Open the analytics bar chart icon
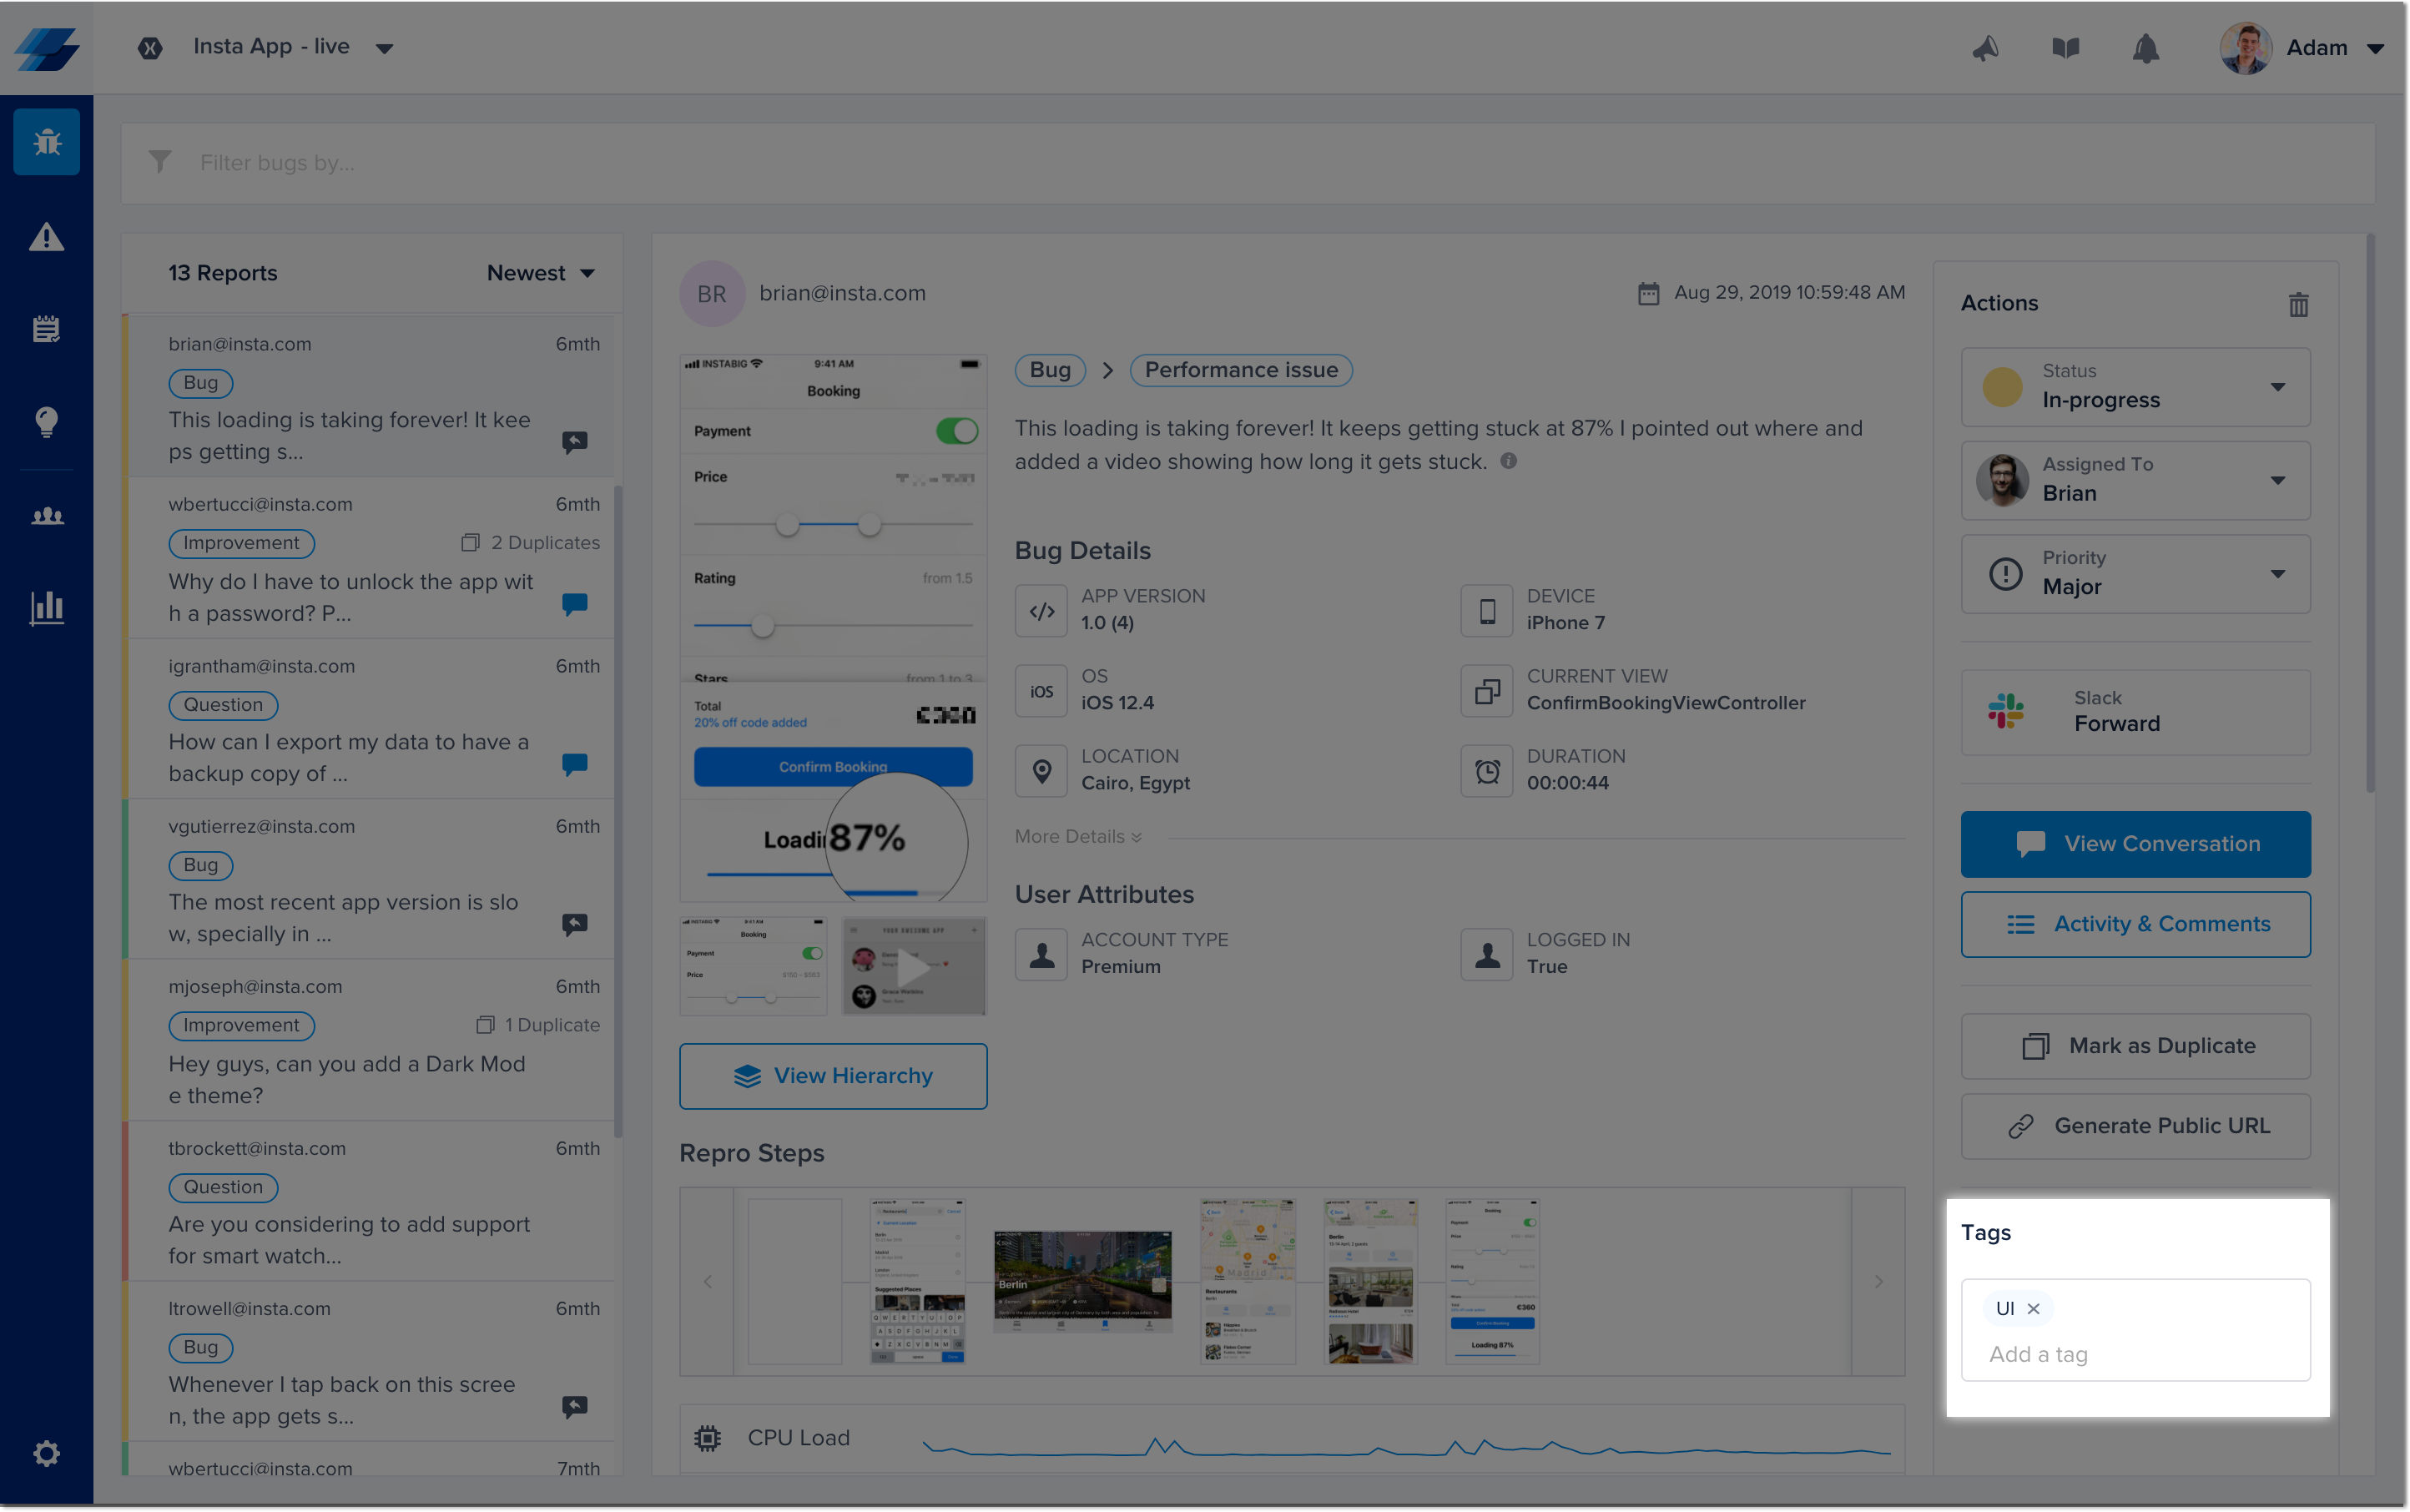 (46, 607)
